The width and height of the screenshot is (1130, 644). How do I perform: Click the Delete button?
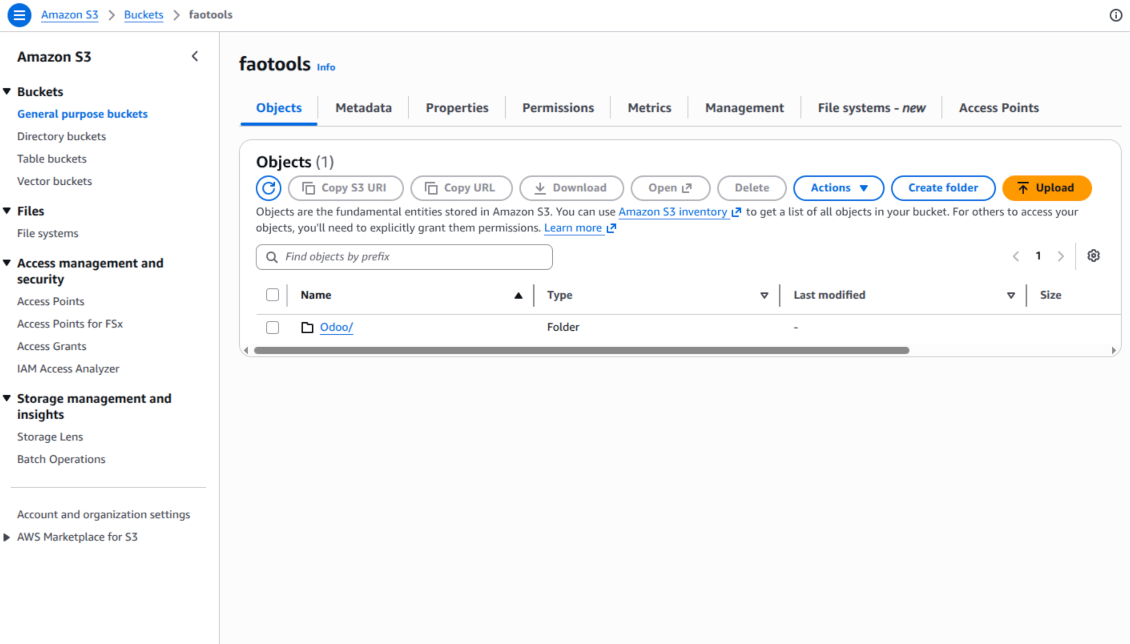[752, 188]
